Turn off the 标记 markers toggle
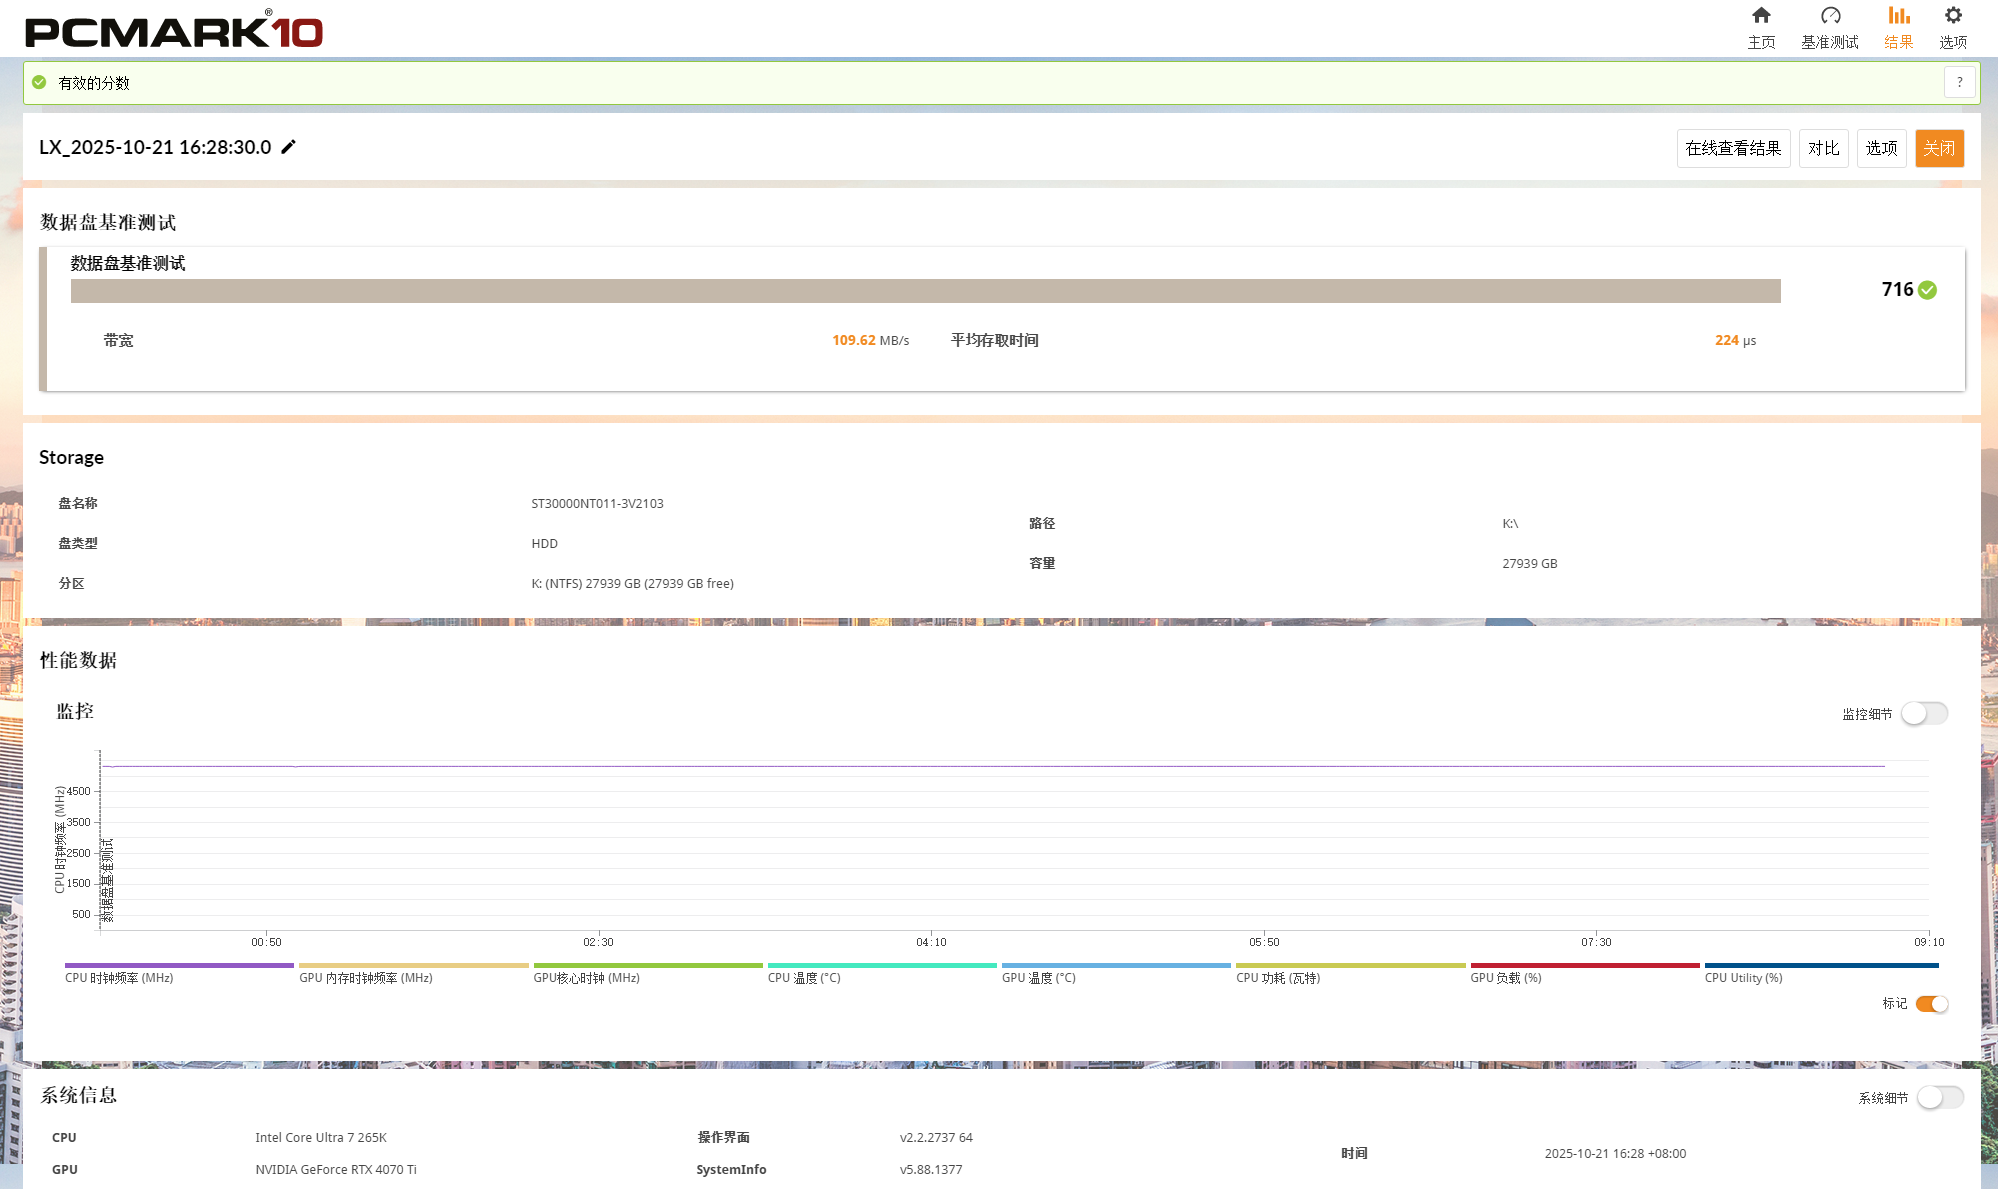The width and height of the screenshot is (1998, 1189). click(1931, 1003)
